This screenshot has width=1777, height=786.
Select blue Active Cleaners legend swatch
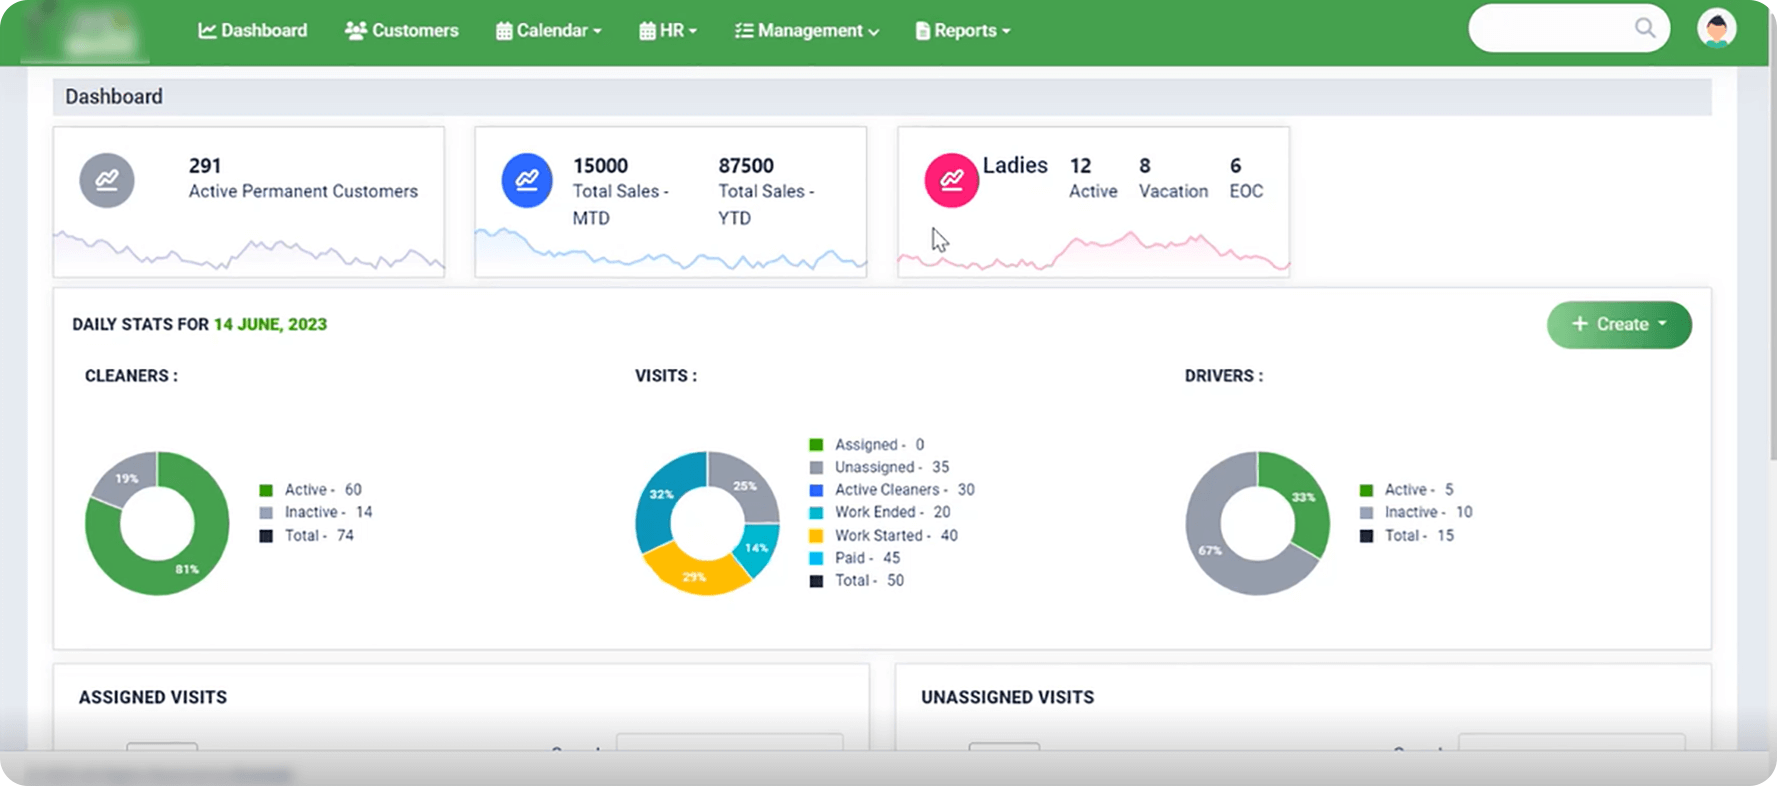(x=816, y=490)
